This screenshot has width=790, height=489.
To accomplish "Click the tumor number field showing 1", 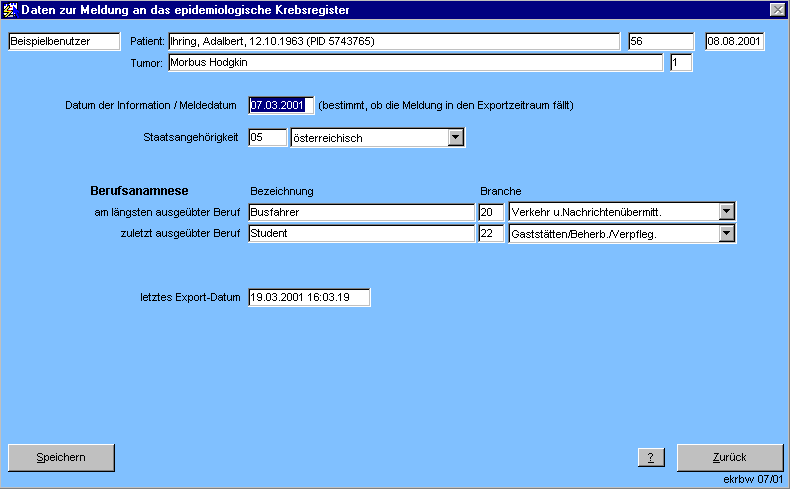I will 680,63.
